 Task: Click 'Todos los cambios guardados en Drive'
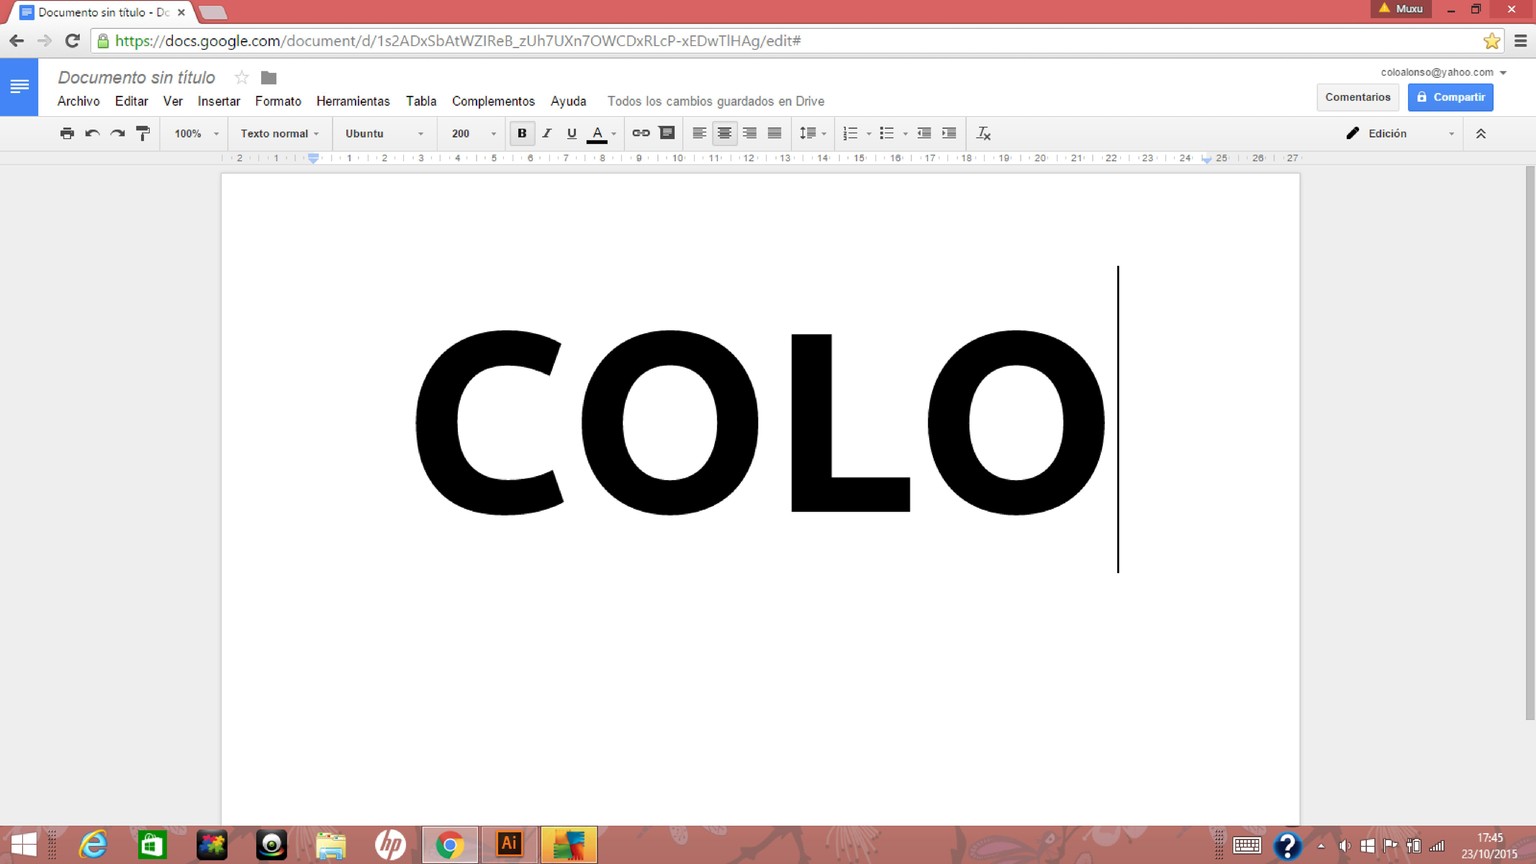[716, 101]
